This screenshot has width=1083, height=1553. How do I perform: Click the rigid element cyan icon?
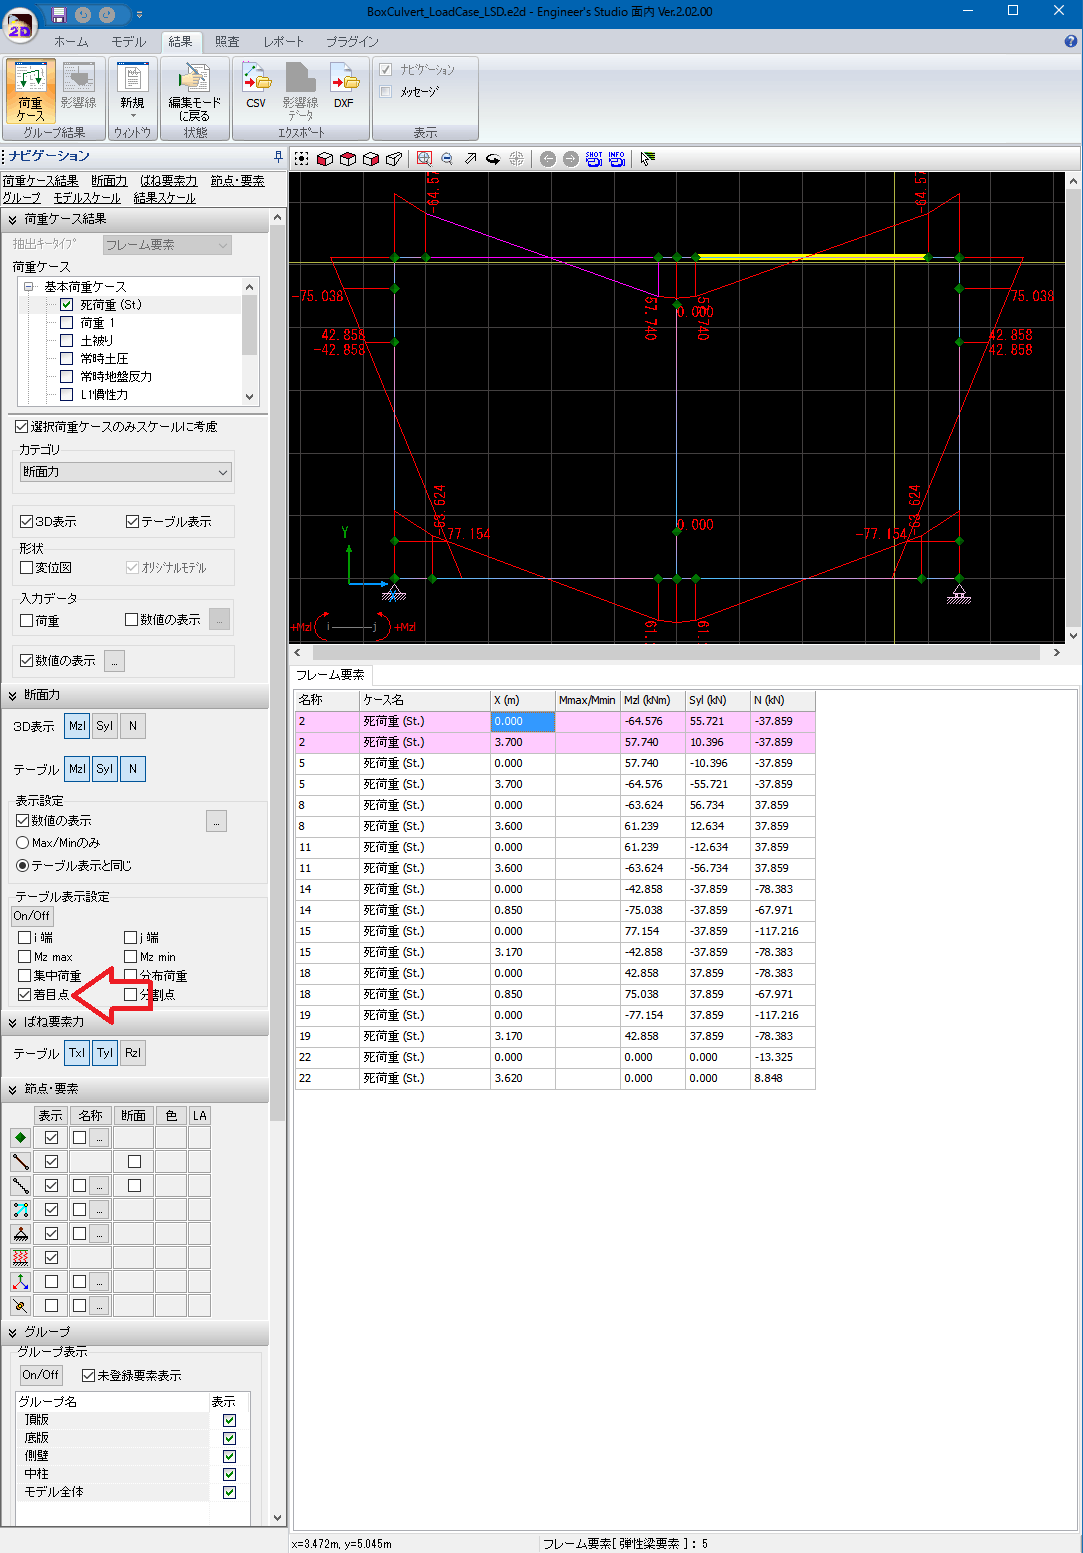pos(20,1210)
